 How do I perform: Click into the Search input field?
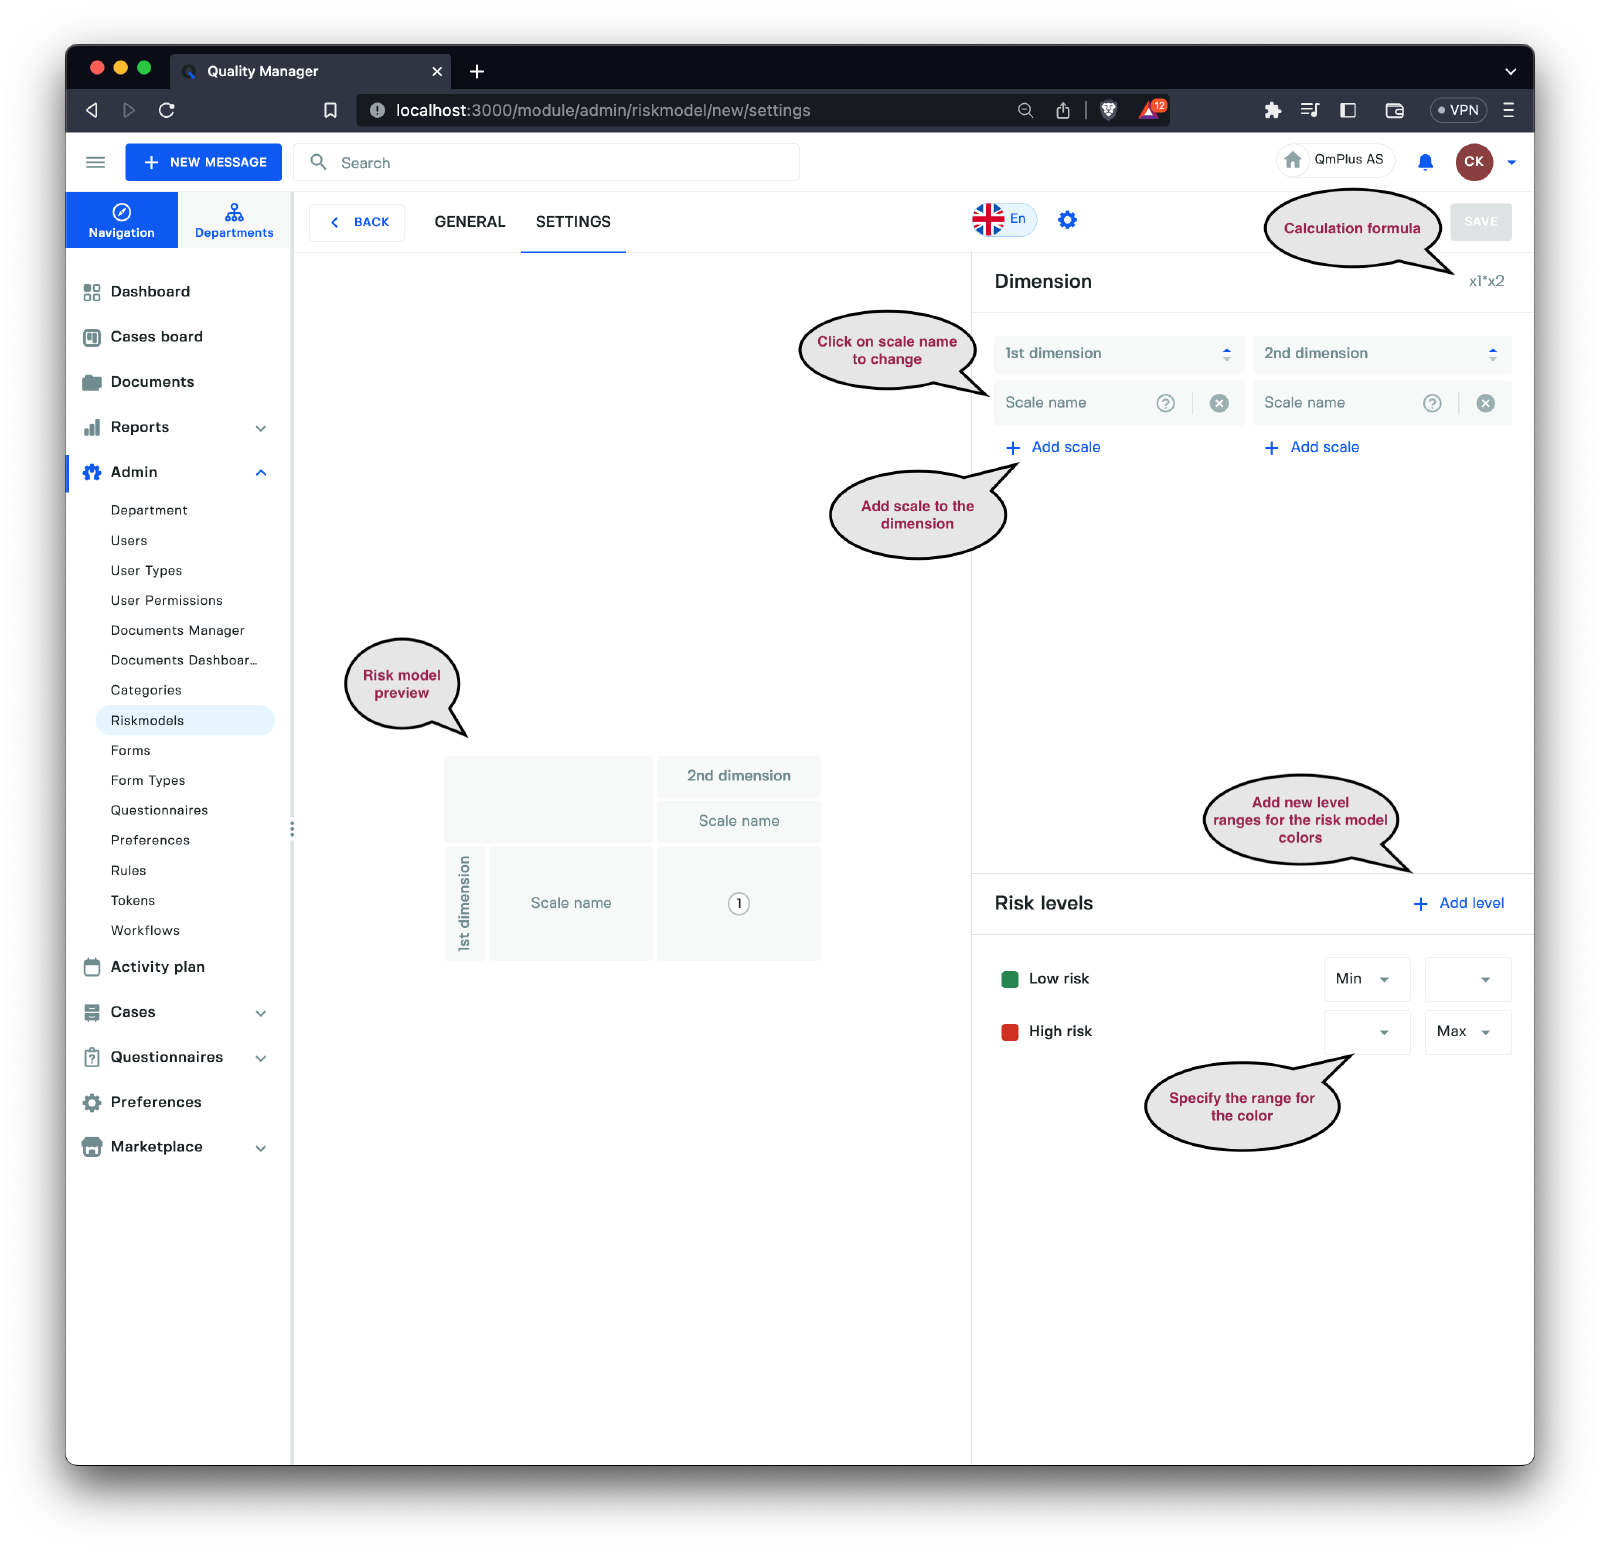pyautogui.click(x=560, y=163)
